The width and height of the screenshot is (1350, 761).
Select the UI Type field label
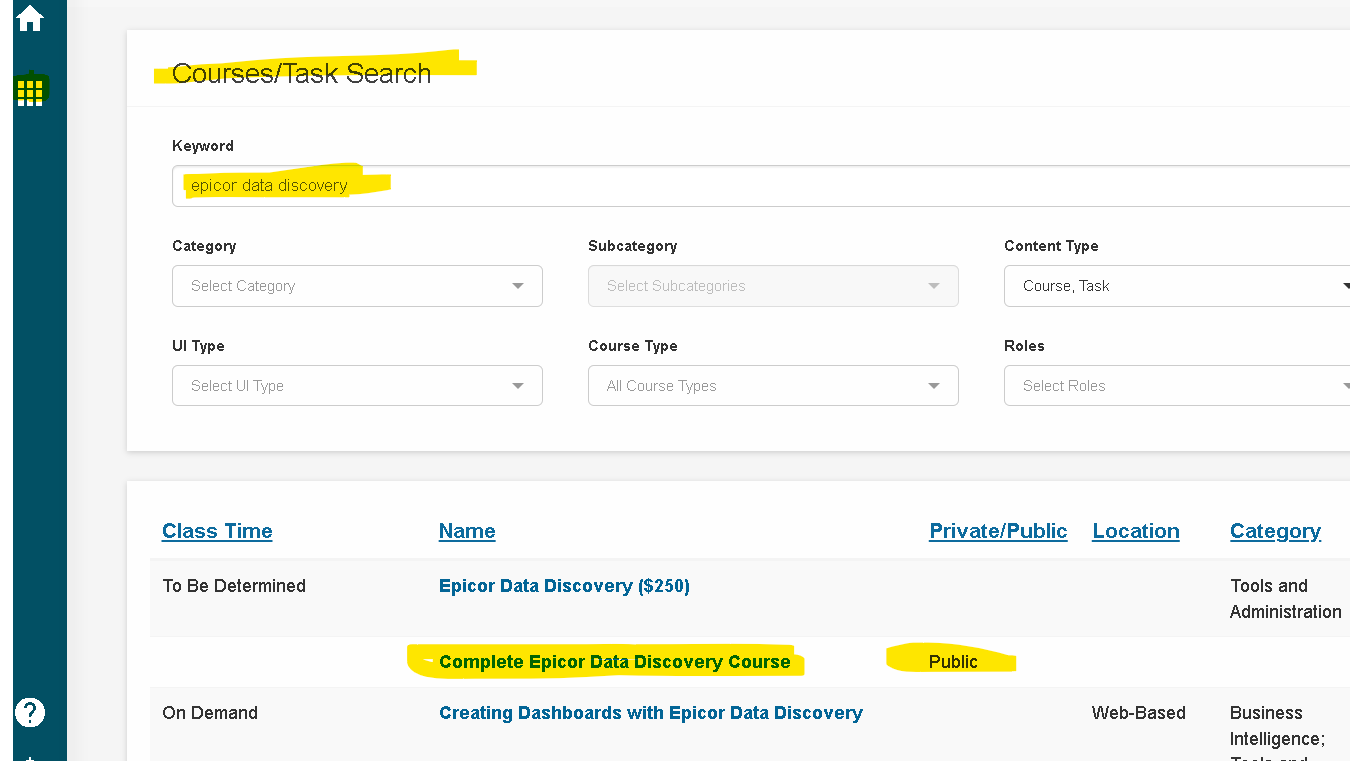coord(198,346)
